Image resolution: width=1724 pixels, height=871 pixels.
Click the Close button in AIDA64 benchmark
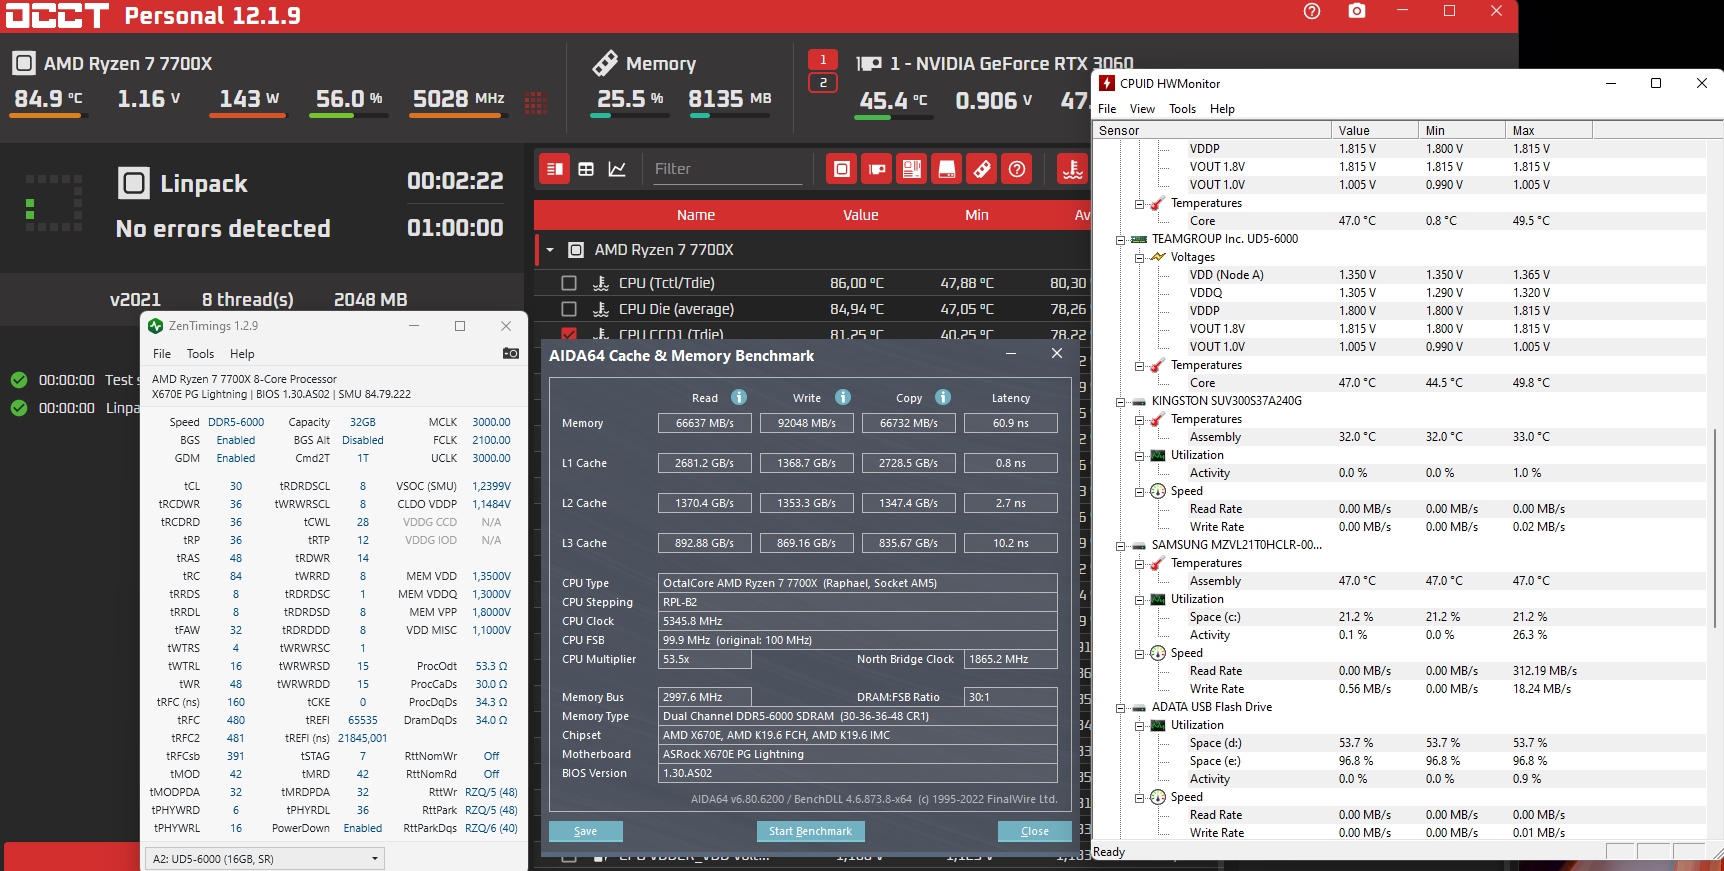[1035, 831]
